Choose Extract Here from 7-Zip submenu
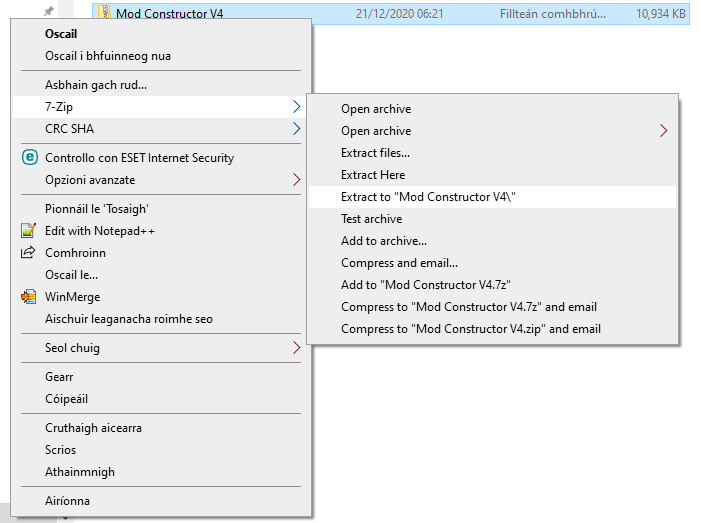 point(372,175)
